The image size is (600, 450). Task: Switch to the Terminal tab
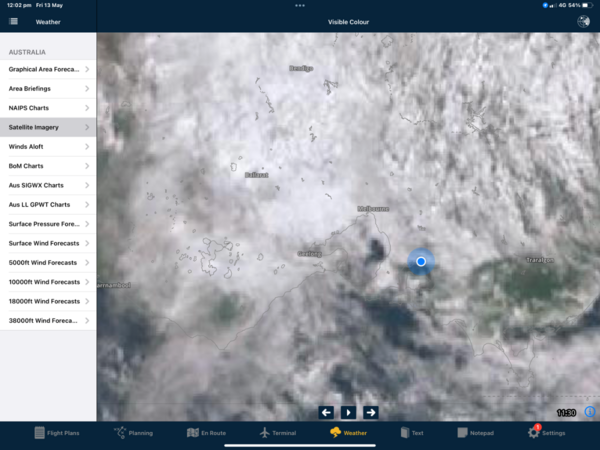click(x=277, y=433)
